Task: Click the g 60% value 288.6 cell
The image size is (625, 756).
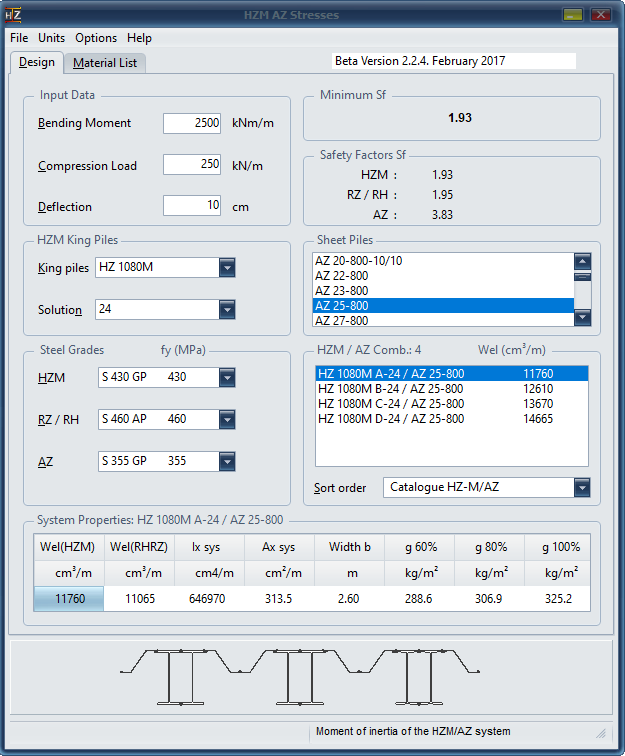Action: tap(419, 599)
